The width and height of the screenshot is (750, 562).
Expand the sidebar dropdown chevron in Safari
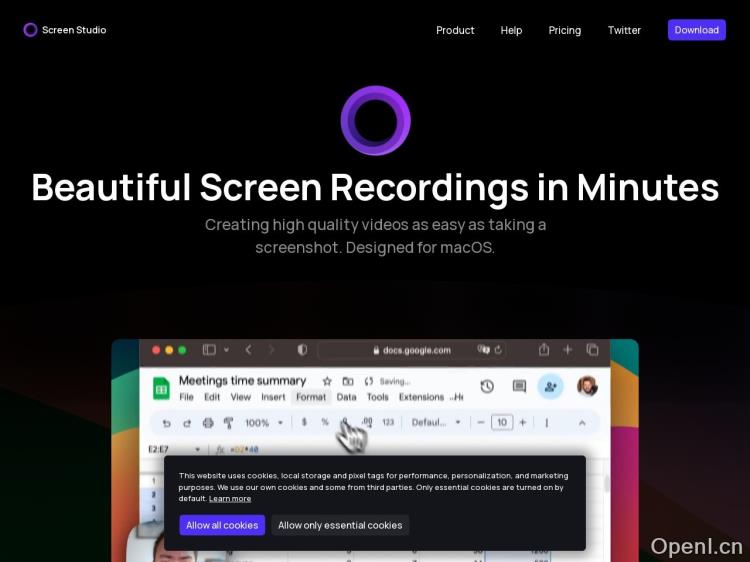pyautogui.click(x=226, y=350)
